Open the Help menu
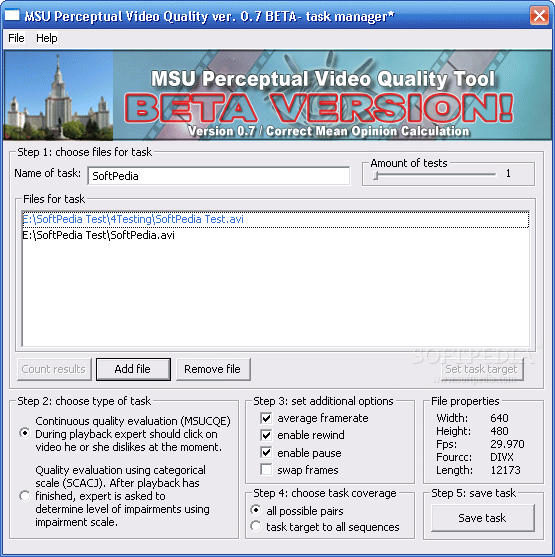 tap(47, 38)
